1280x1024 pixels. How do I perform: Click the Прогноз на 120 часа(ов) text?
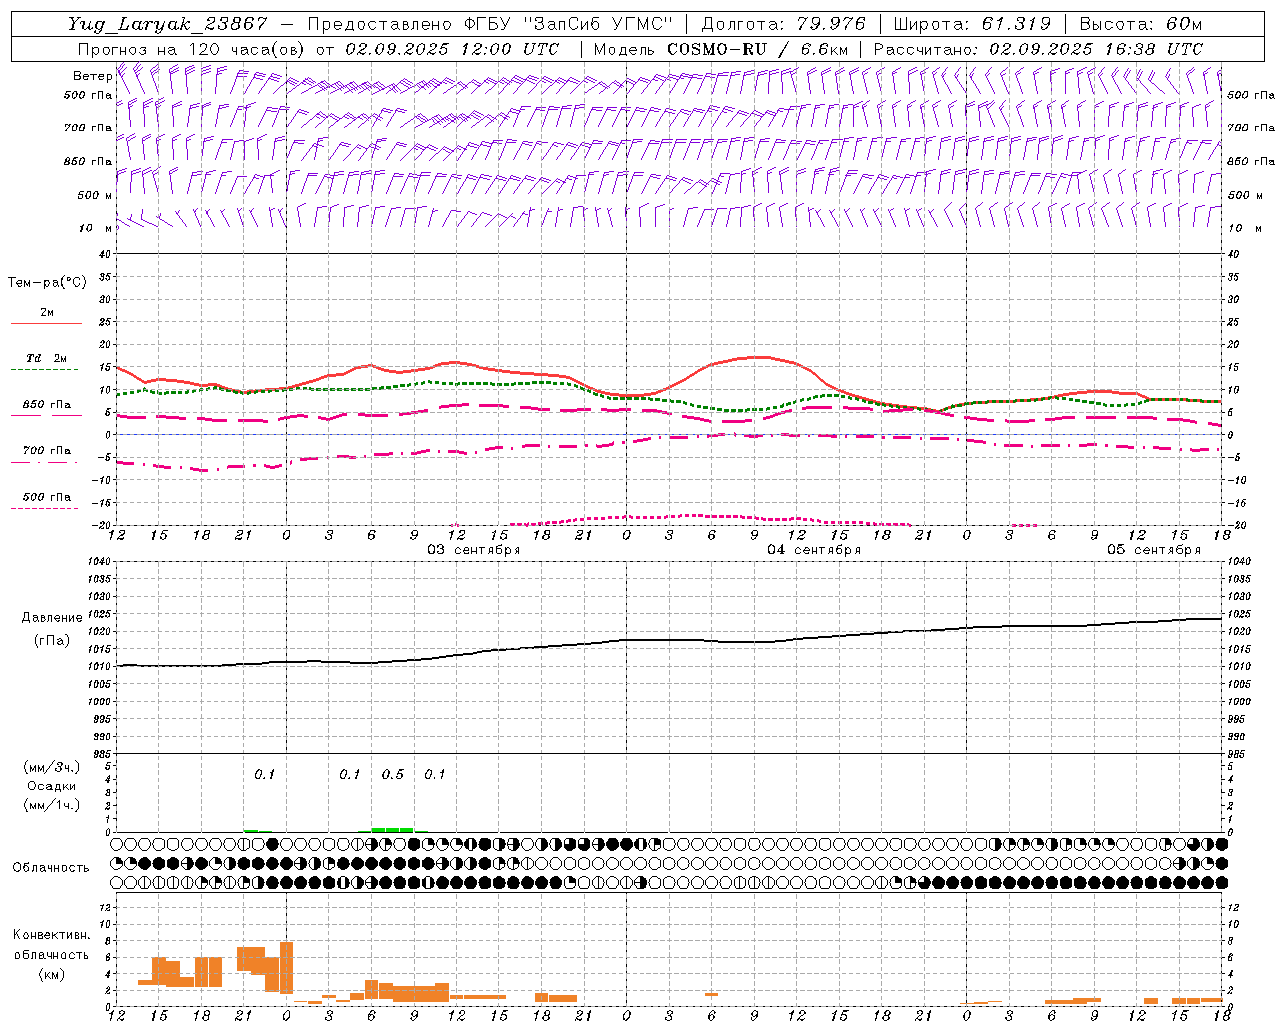(x=193, y=49)
